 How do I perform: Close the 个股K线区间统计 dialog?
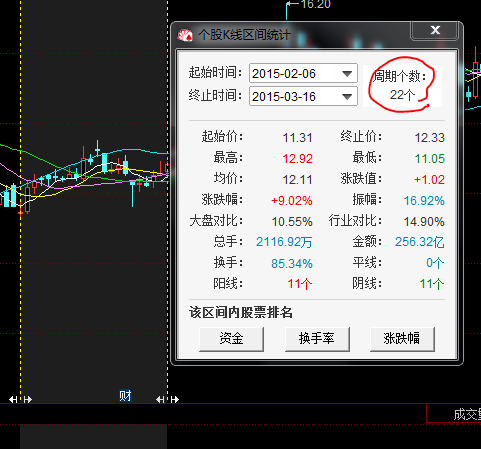(x=435, y=30)
